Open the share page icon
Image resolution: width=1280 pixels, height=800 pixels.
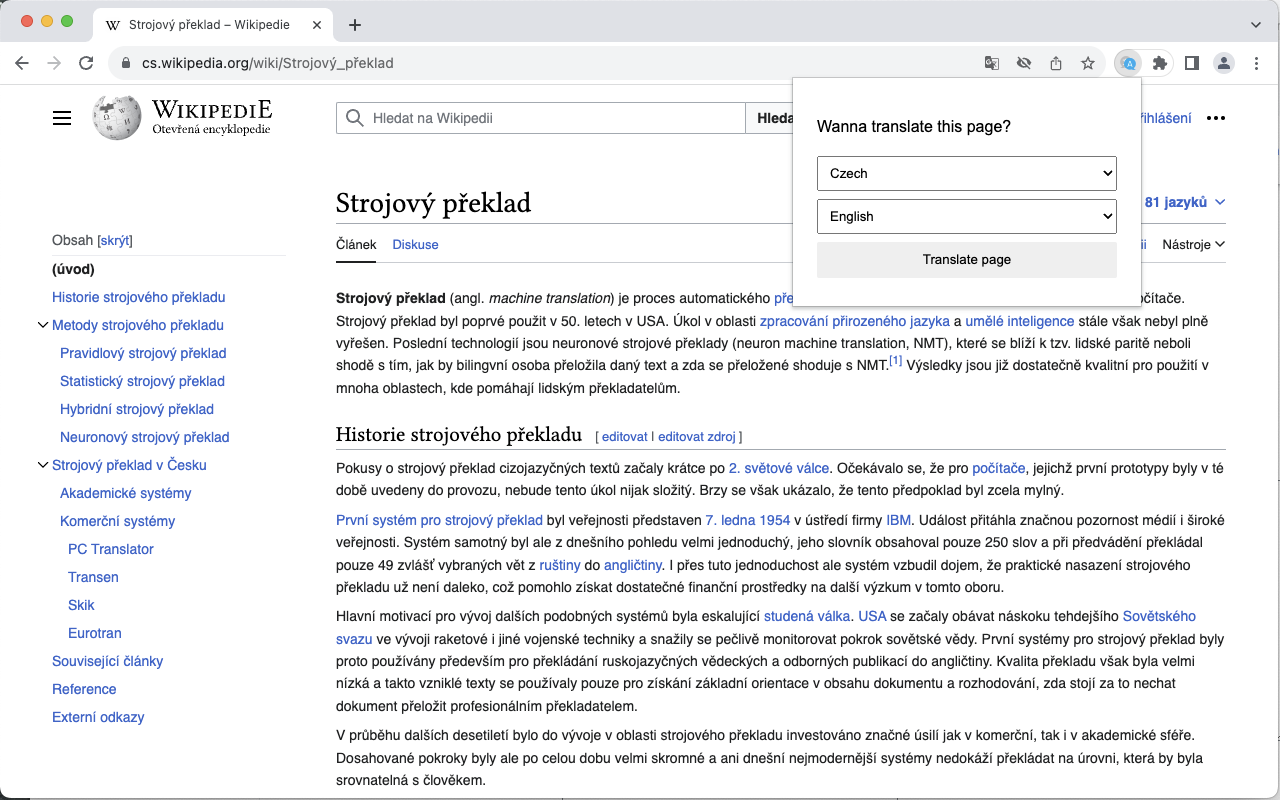click(x=1056, y=62)
